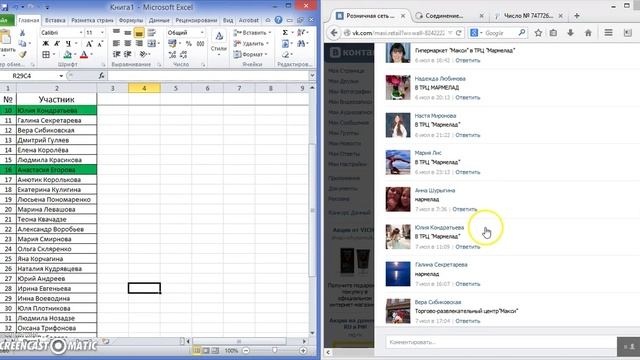The width and height of the screenshot is (640, 360).
Task: Open browser downloads arrow icon
Action: point(570,33)
